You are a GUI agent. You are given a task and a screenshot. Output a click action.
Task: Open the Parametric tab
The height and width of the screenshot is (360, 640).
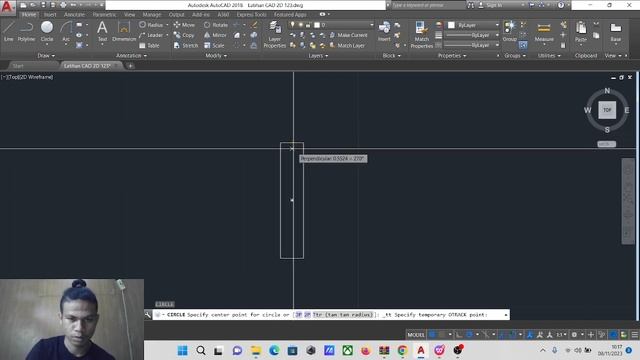tap(104, 14)
